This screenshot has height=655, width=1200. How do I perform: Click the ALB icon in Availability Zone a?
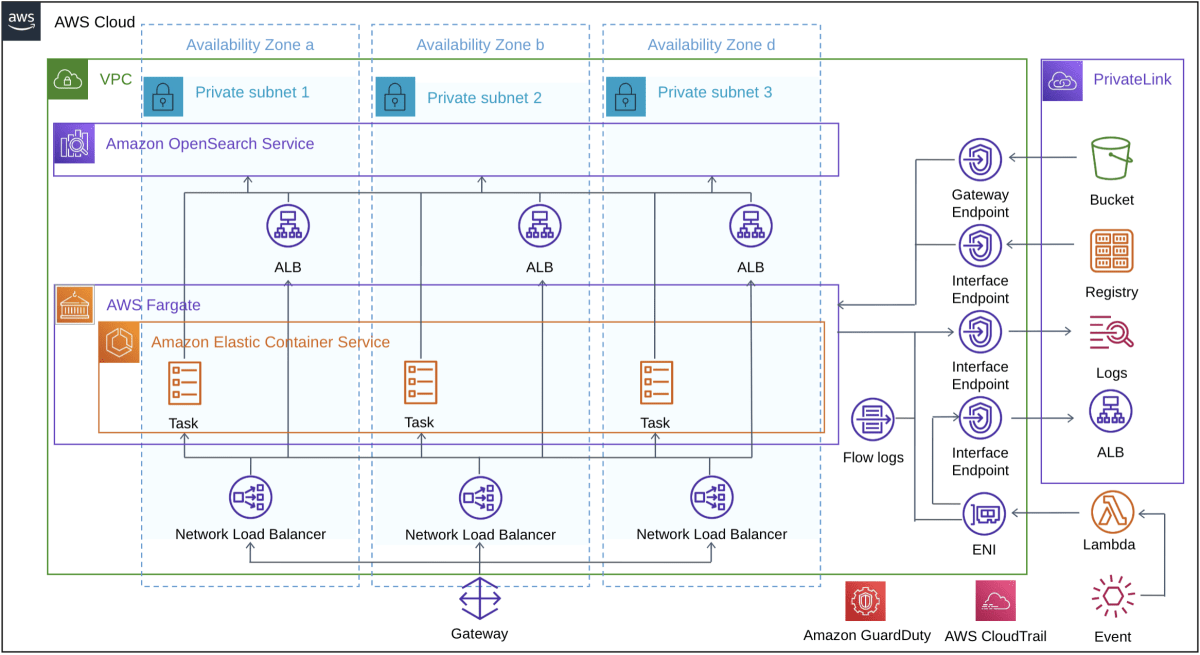coord(288,227)
